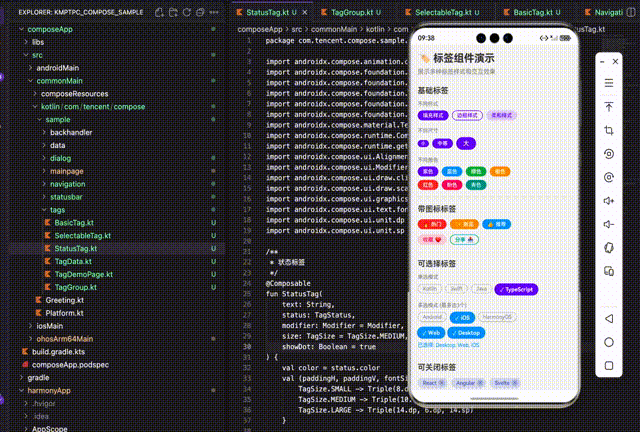
Task: Open TagDemoPage.kt in the explorer
Action: pos(84,274)
